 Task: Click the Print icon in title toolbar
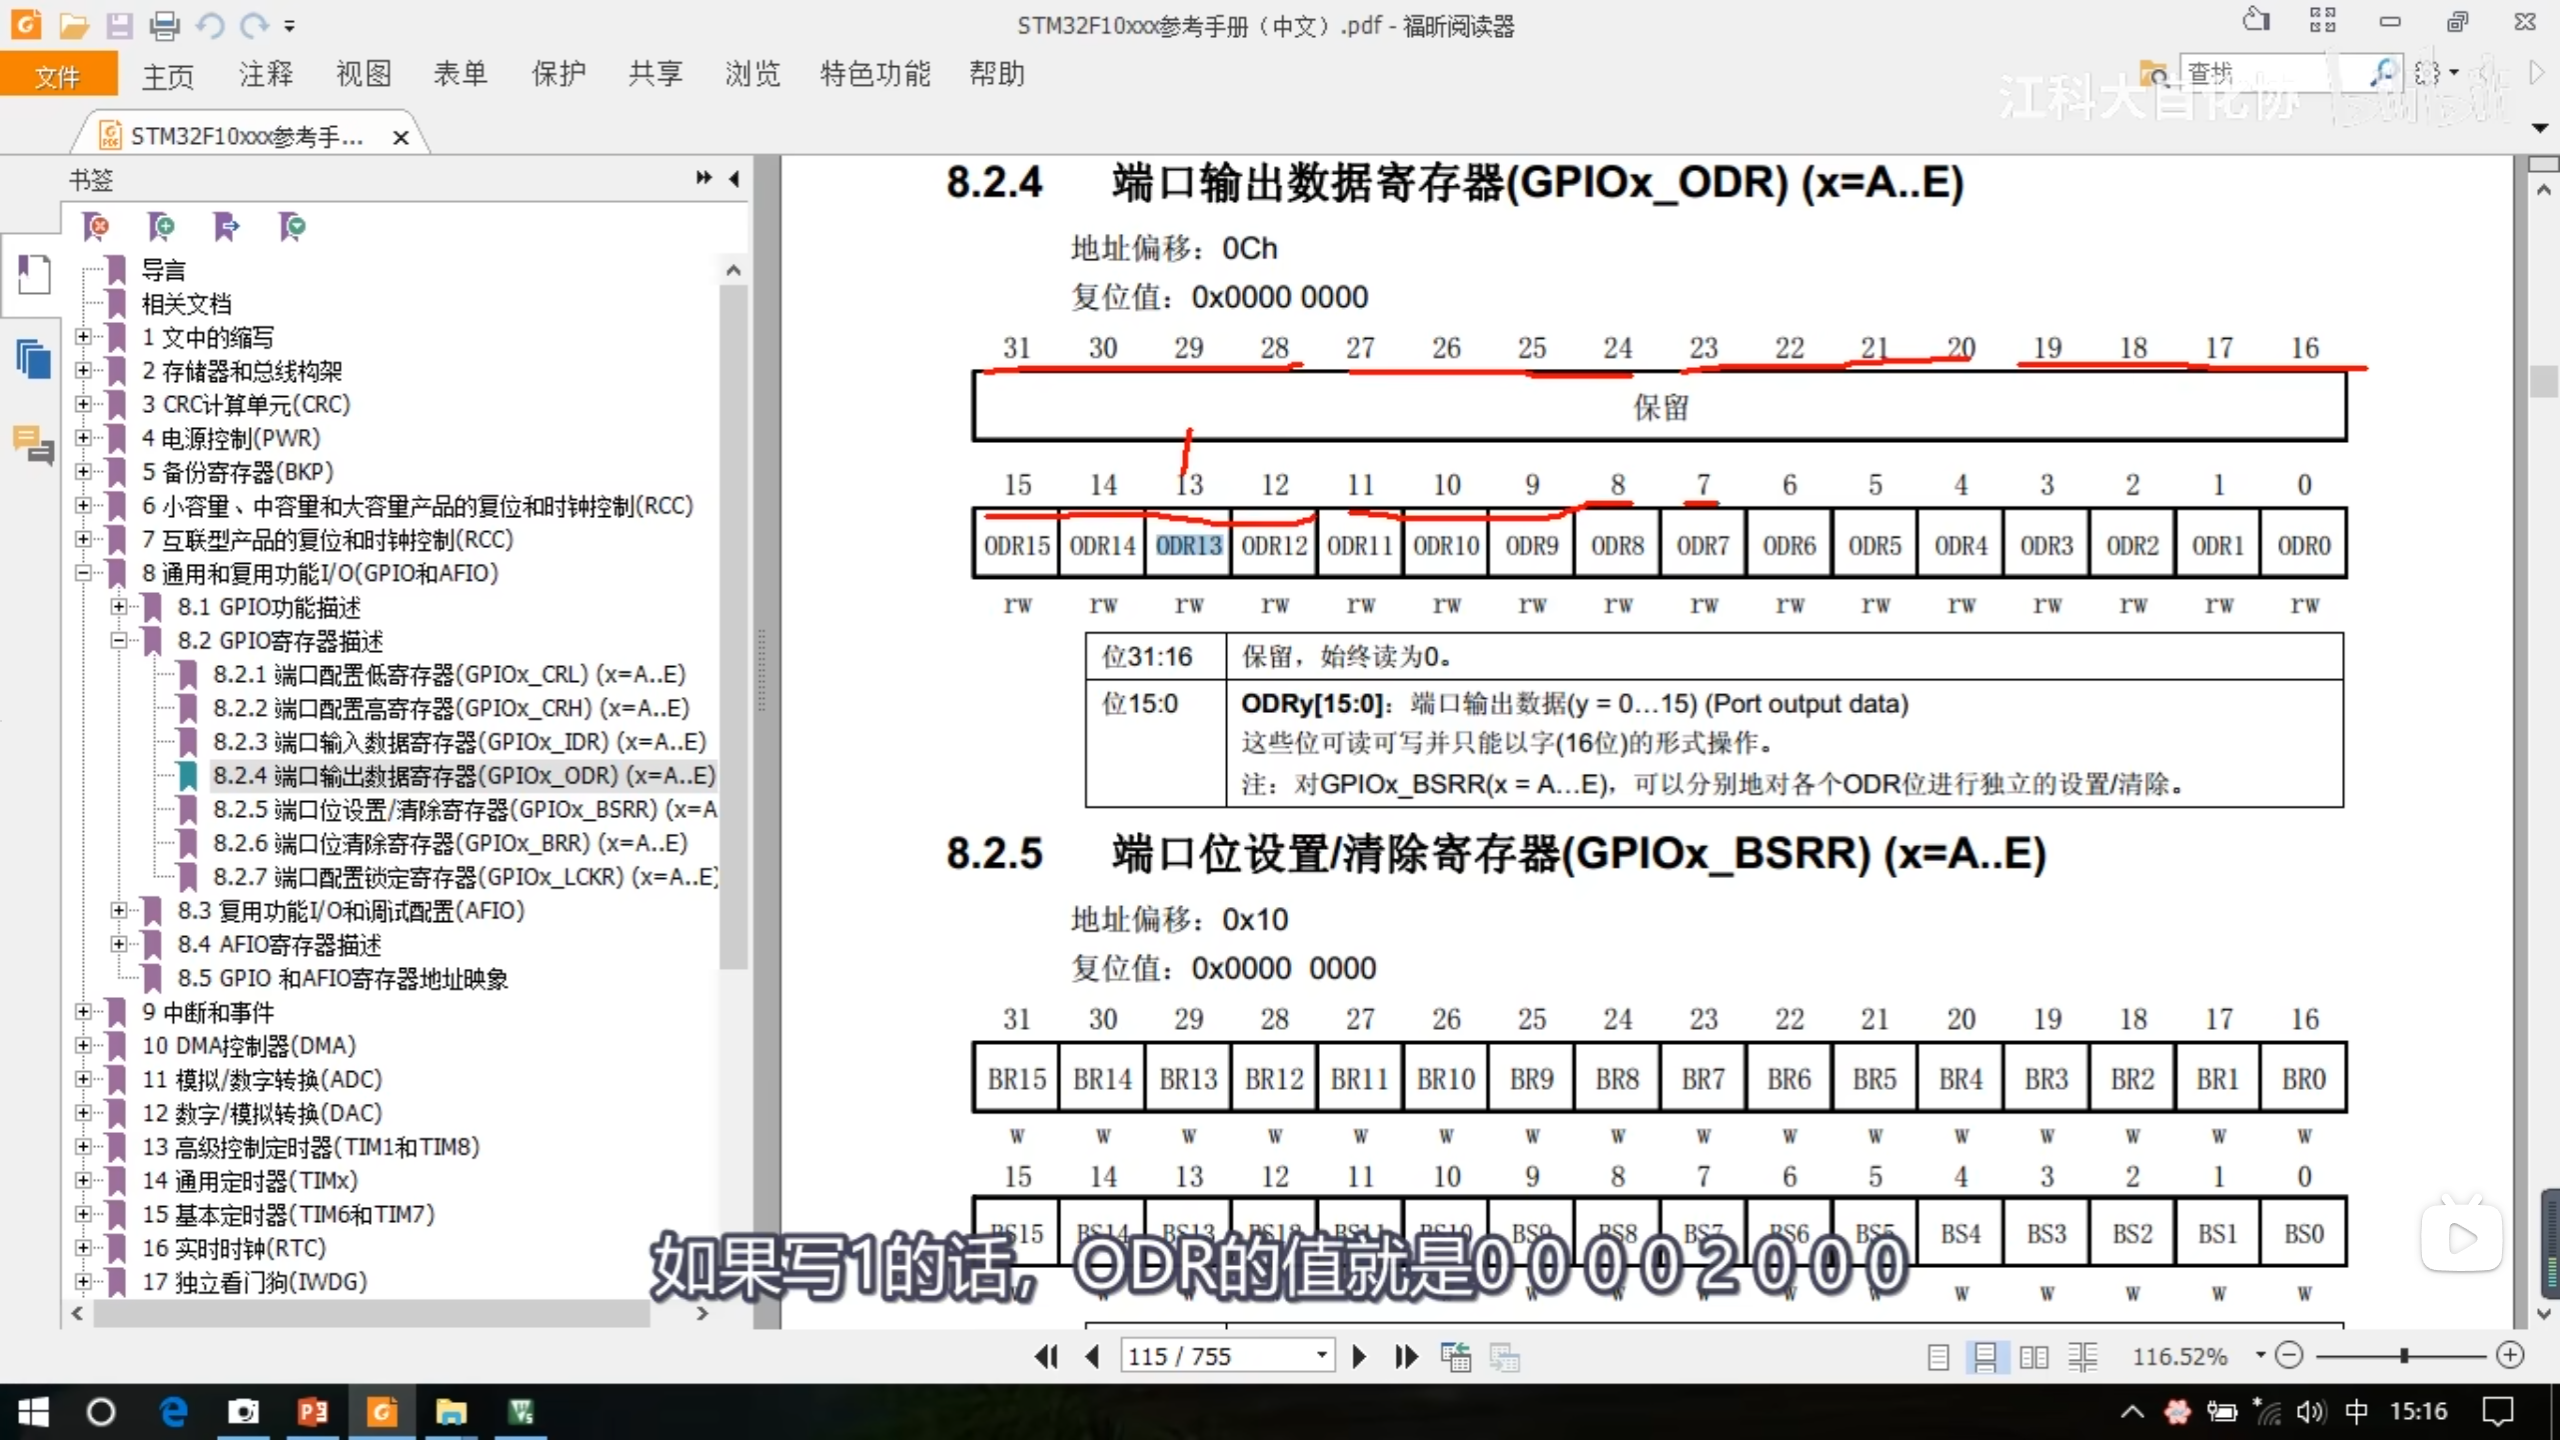(164, 25)
